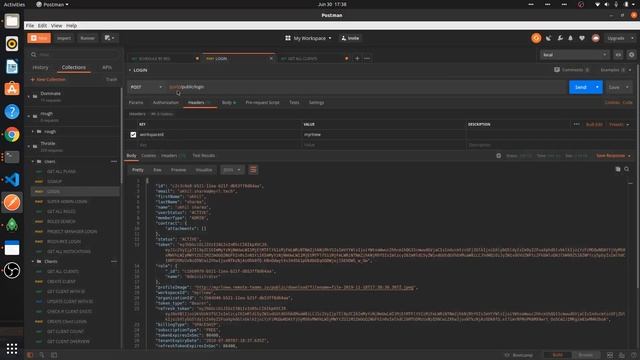Open Chrome from the Ubuntu dock
The height and width of the screenshot is (360, 640).
[x=12, y=134]
